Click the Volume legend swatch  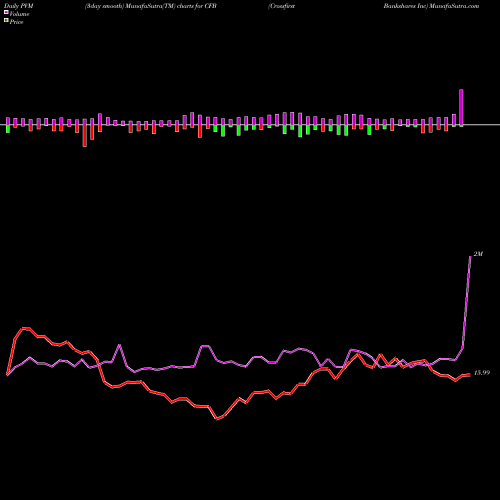point(6,13)
